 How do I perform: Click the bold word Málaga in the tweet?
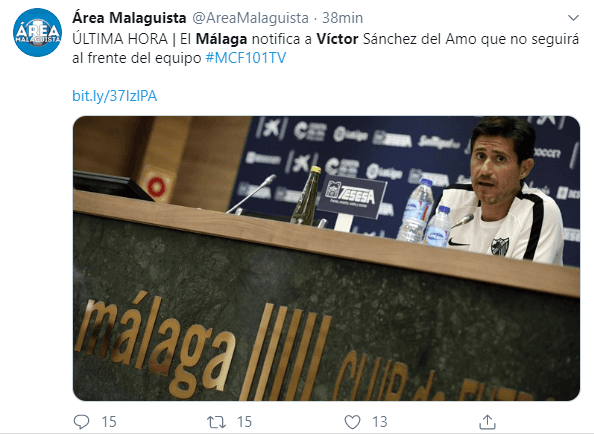click(x=222, y=39)
